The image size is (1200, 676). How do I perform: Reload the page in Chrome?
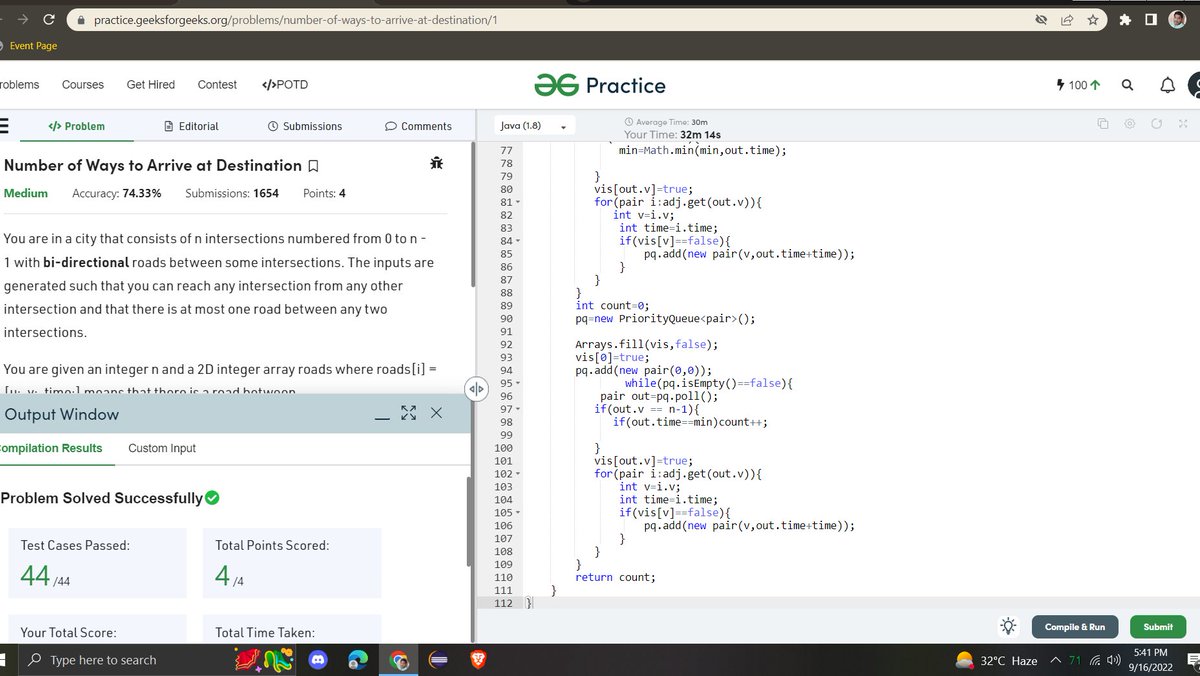(x=48, y=20)
